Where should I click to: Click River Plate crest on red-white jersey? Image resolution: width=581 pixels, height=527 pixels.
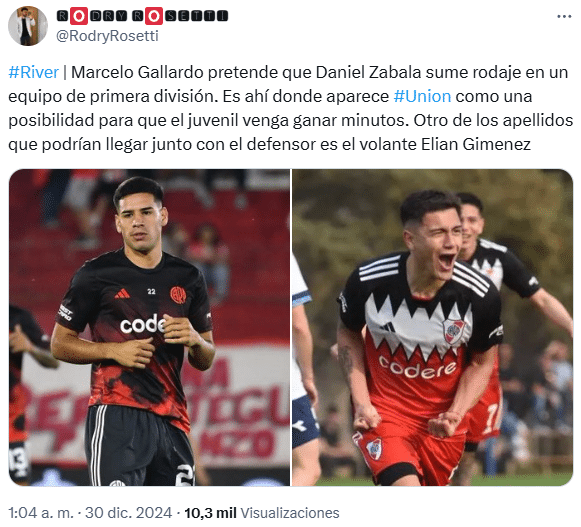click(454, 331)
